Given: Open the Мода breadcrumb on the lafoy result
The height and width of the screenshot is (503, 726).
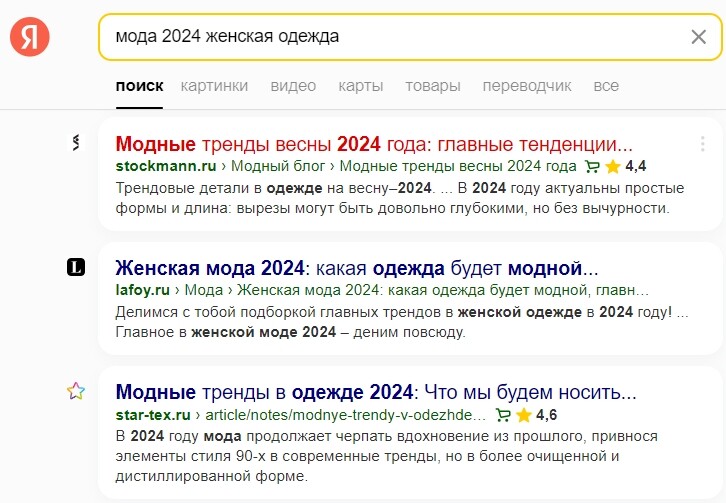Looking at the screenshot, I should click(x=204, y=290).
